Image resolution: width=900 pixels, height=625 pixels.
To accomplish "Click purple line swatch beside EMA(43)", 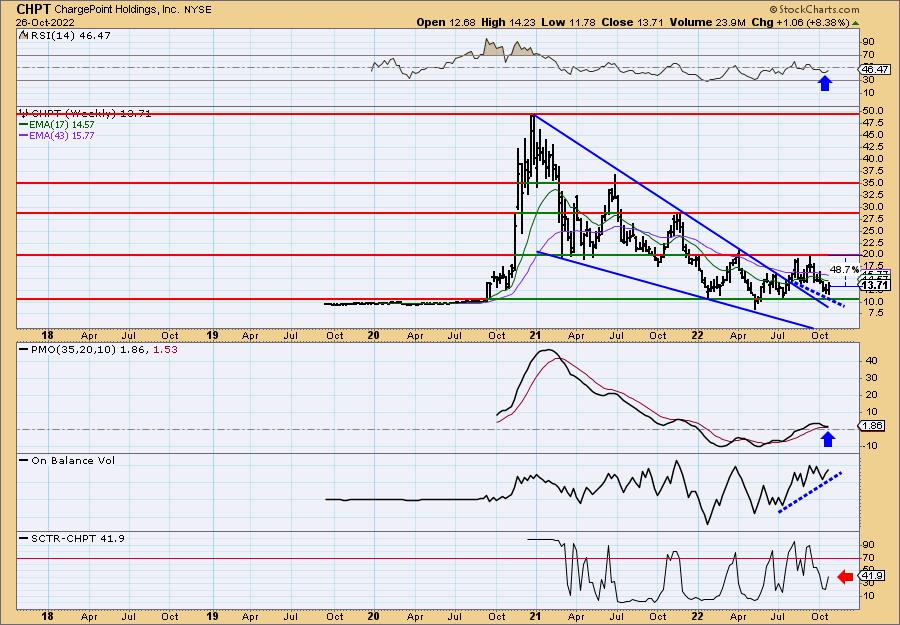I will tap(23, 136).
